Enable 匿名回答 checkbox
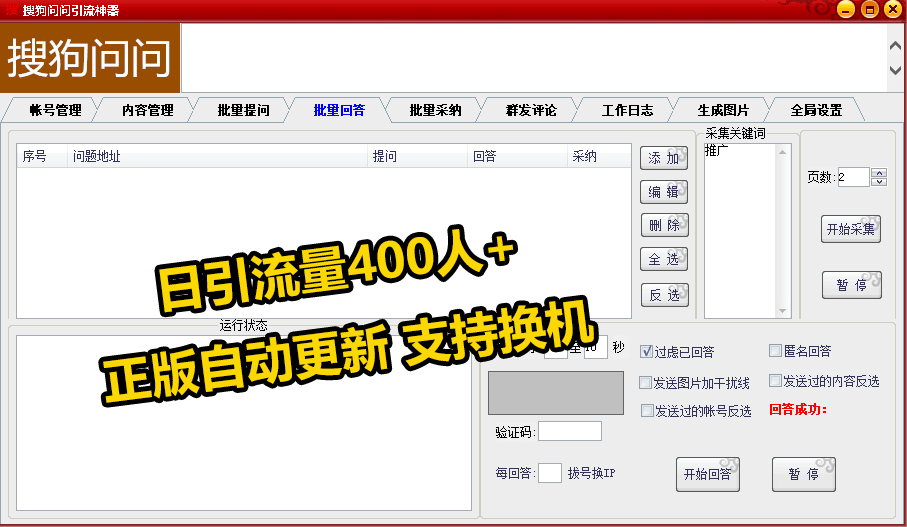 [775, 350]
